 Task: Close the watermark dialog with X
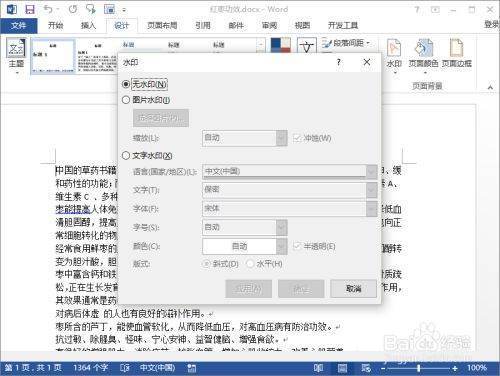[367, 62]
